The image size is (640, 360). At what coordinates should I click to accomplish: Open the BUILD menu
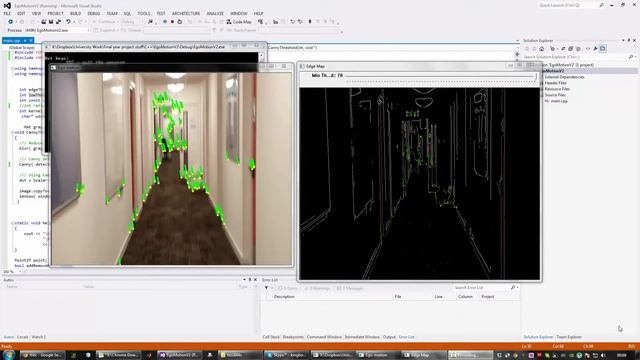point(76,13)
